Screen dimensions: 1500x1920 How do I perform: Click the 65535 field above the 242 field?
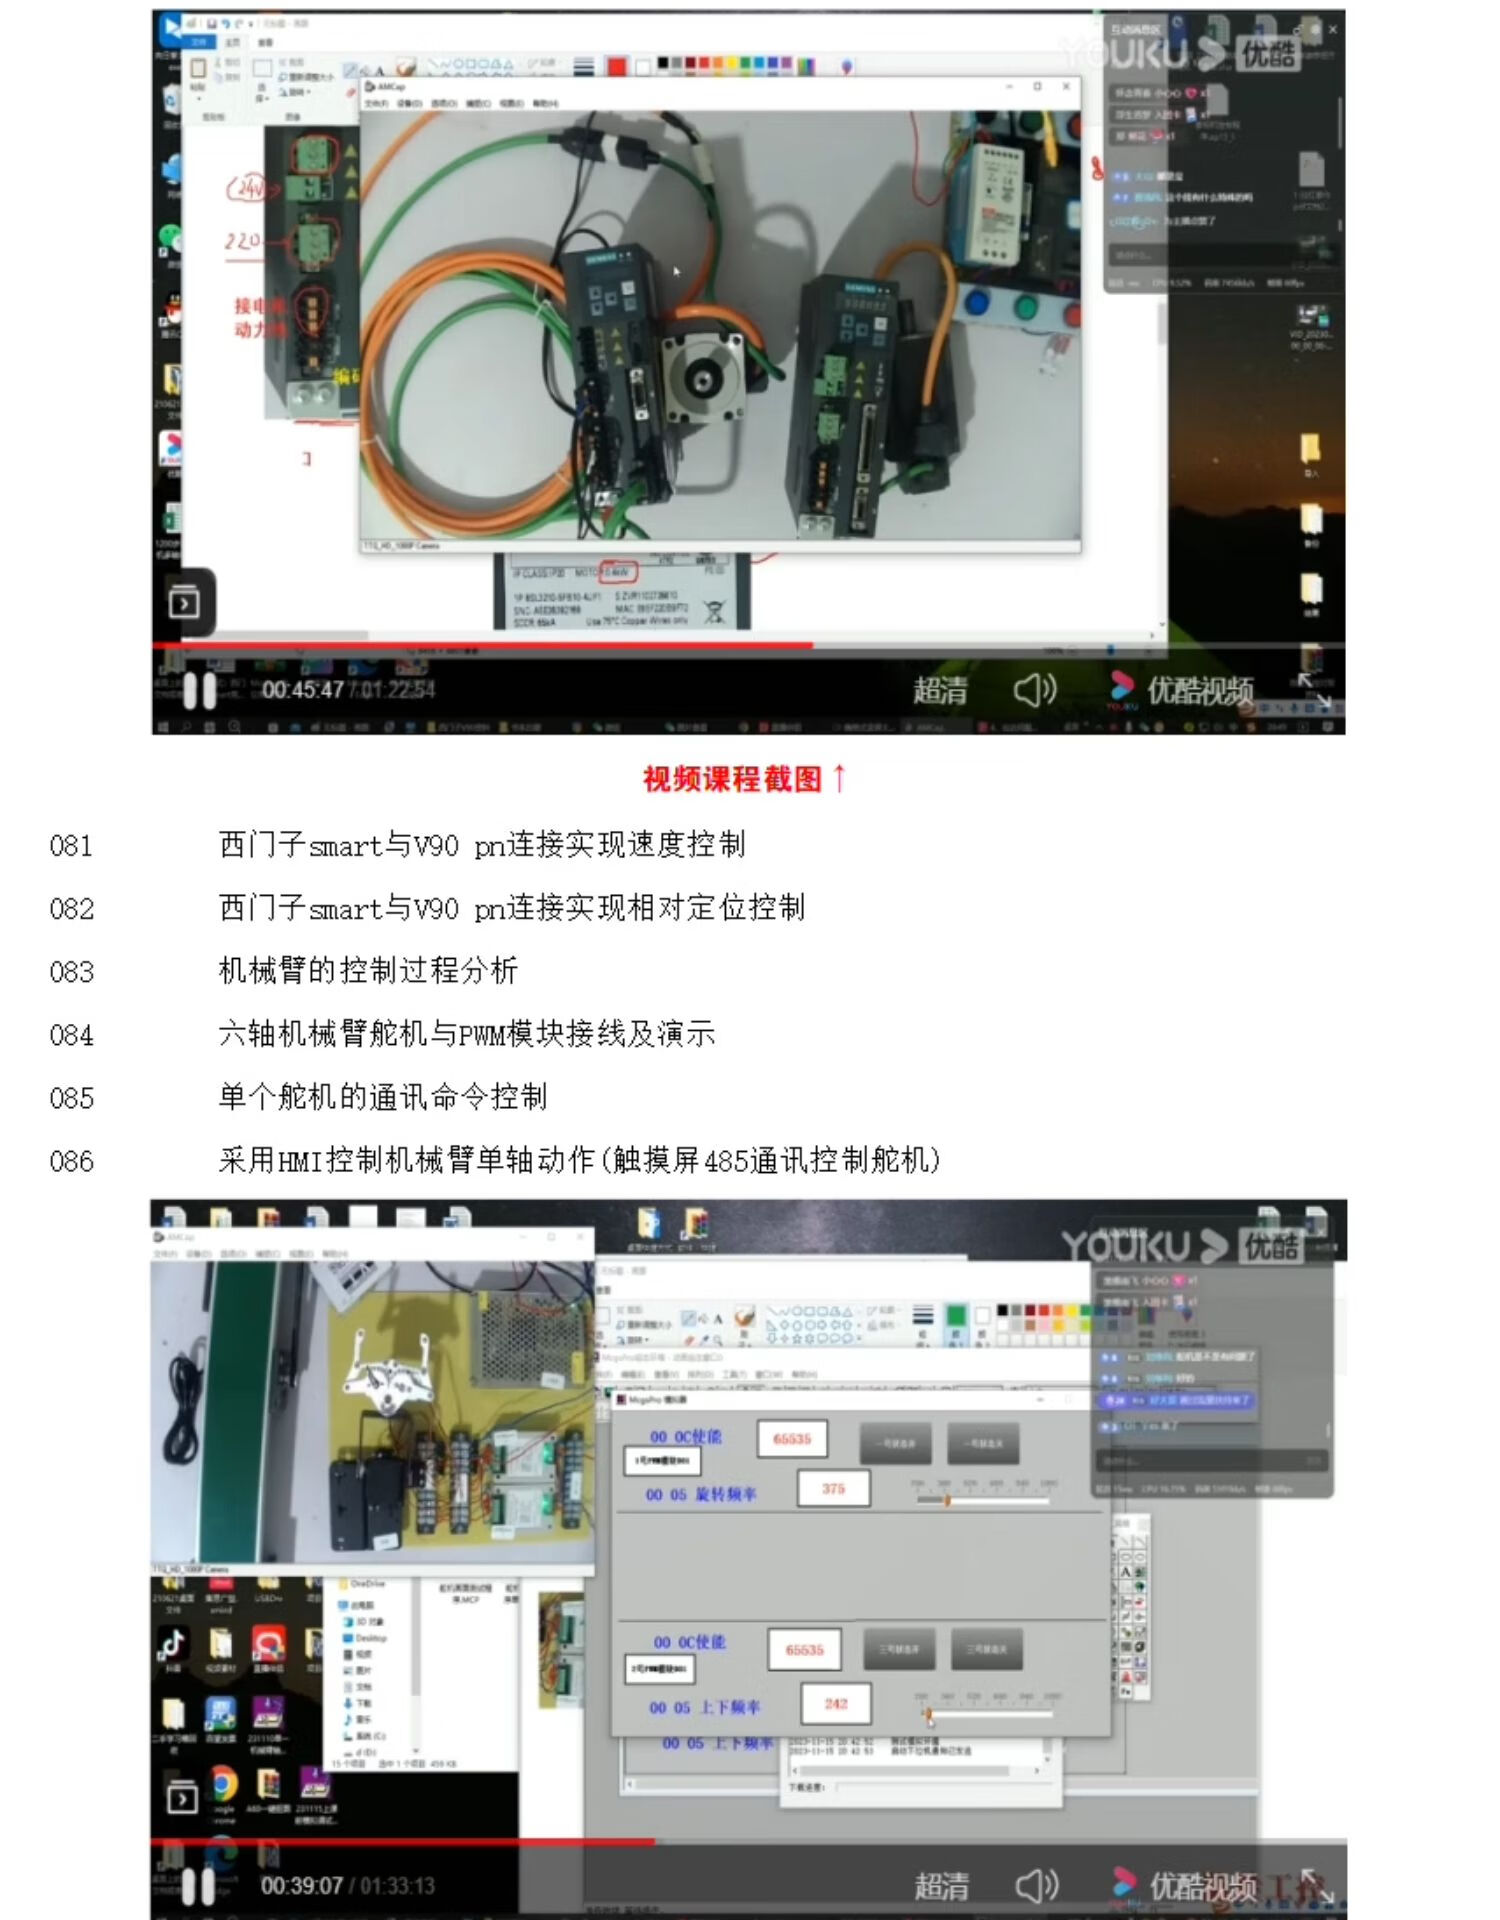(804, 1650)
